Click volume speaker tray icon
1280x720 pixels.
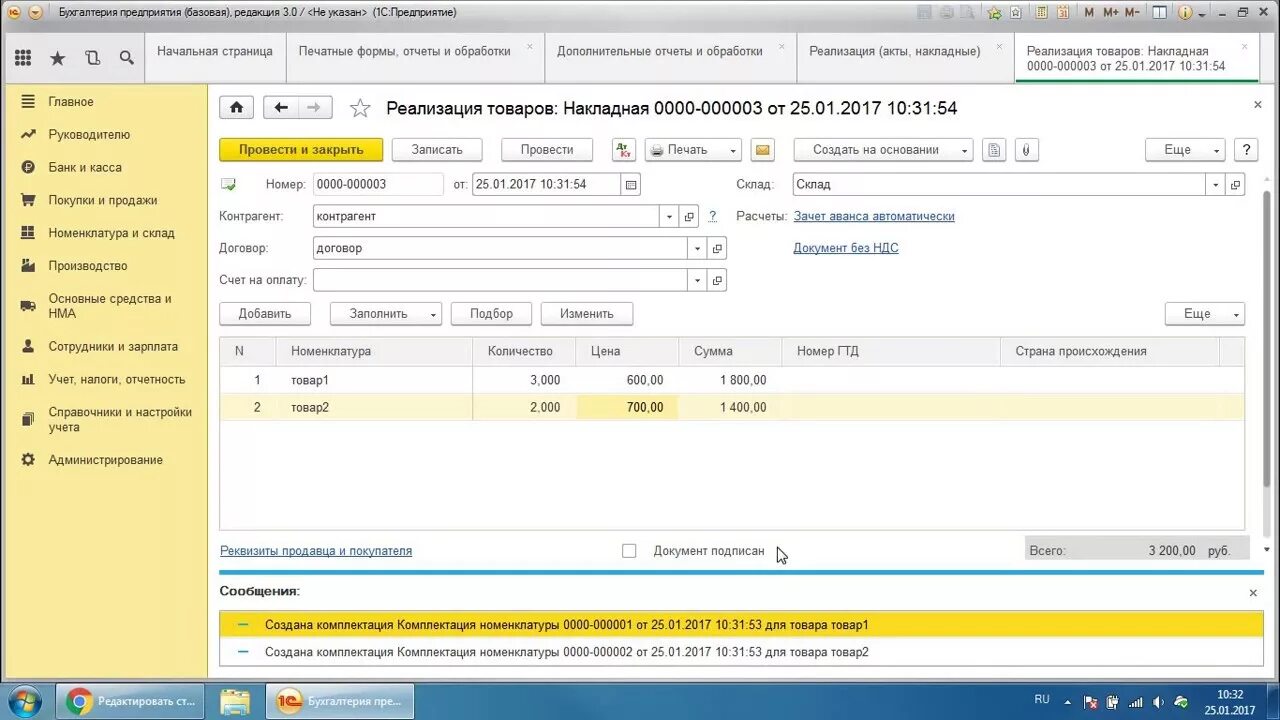pos(1158,702)
